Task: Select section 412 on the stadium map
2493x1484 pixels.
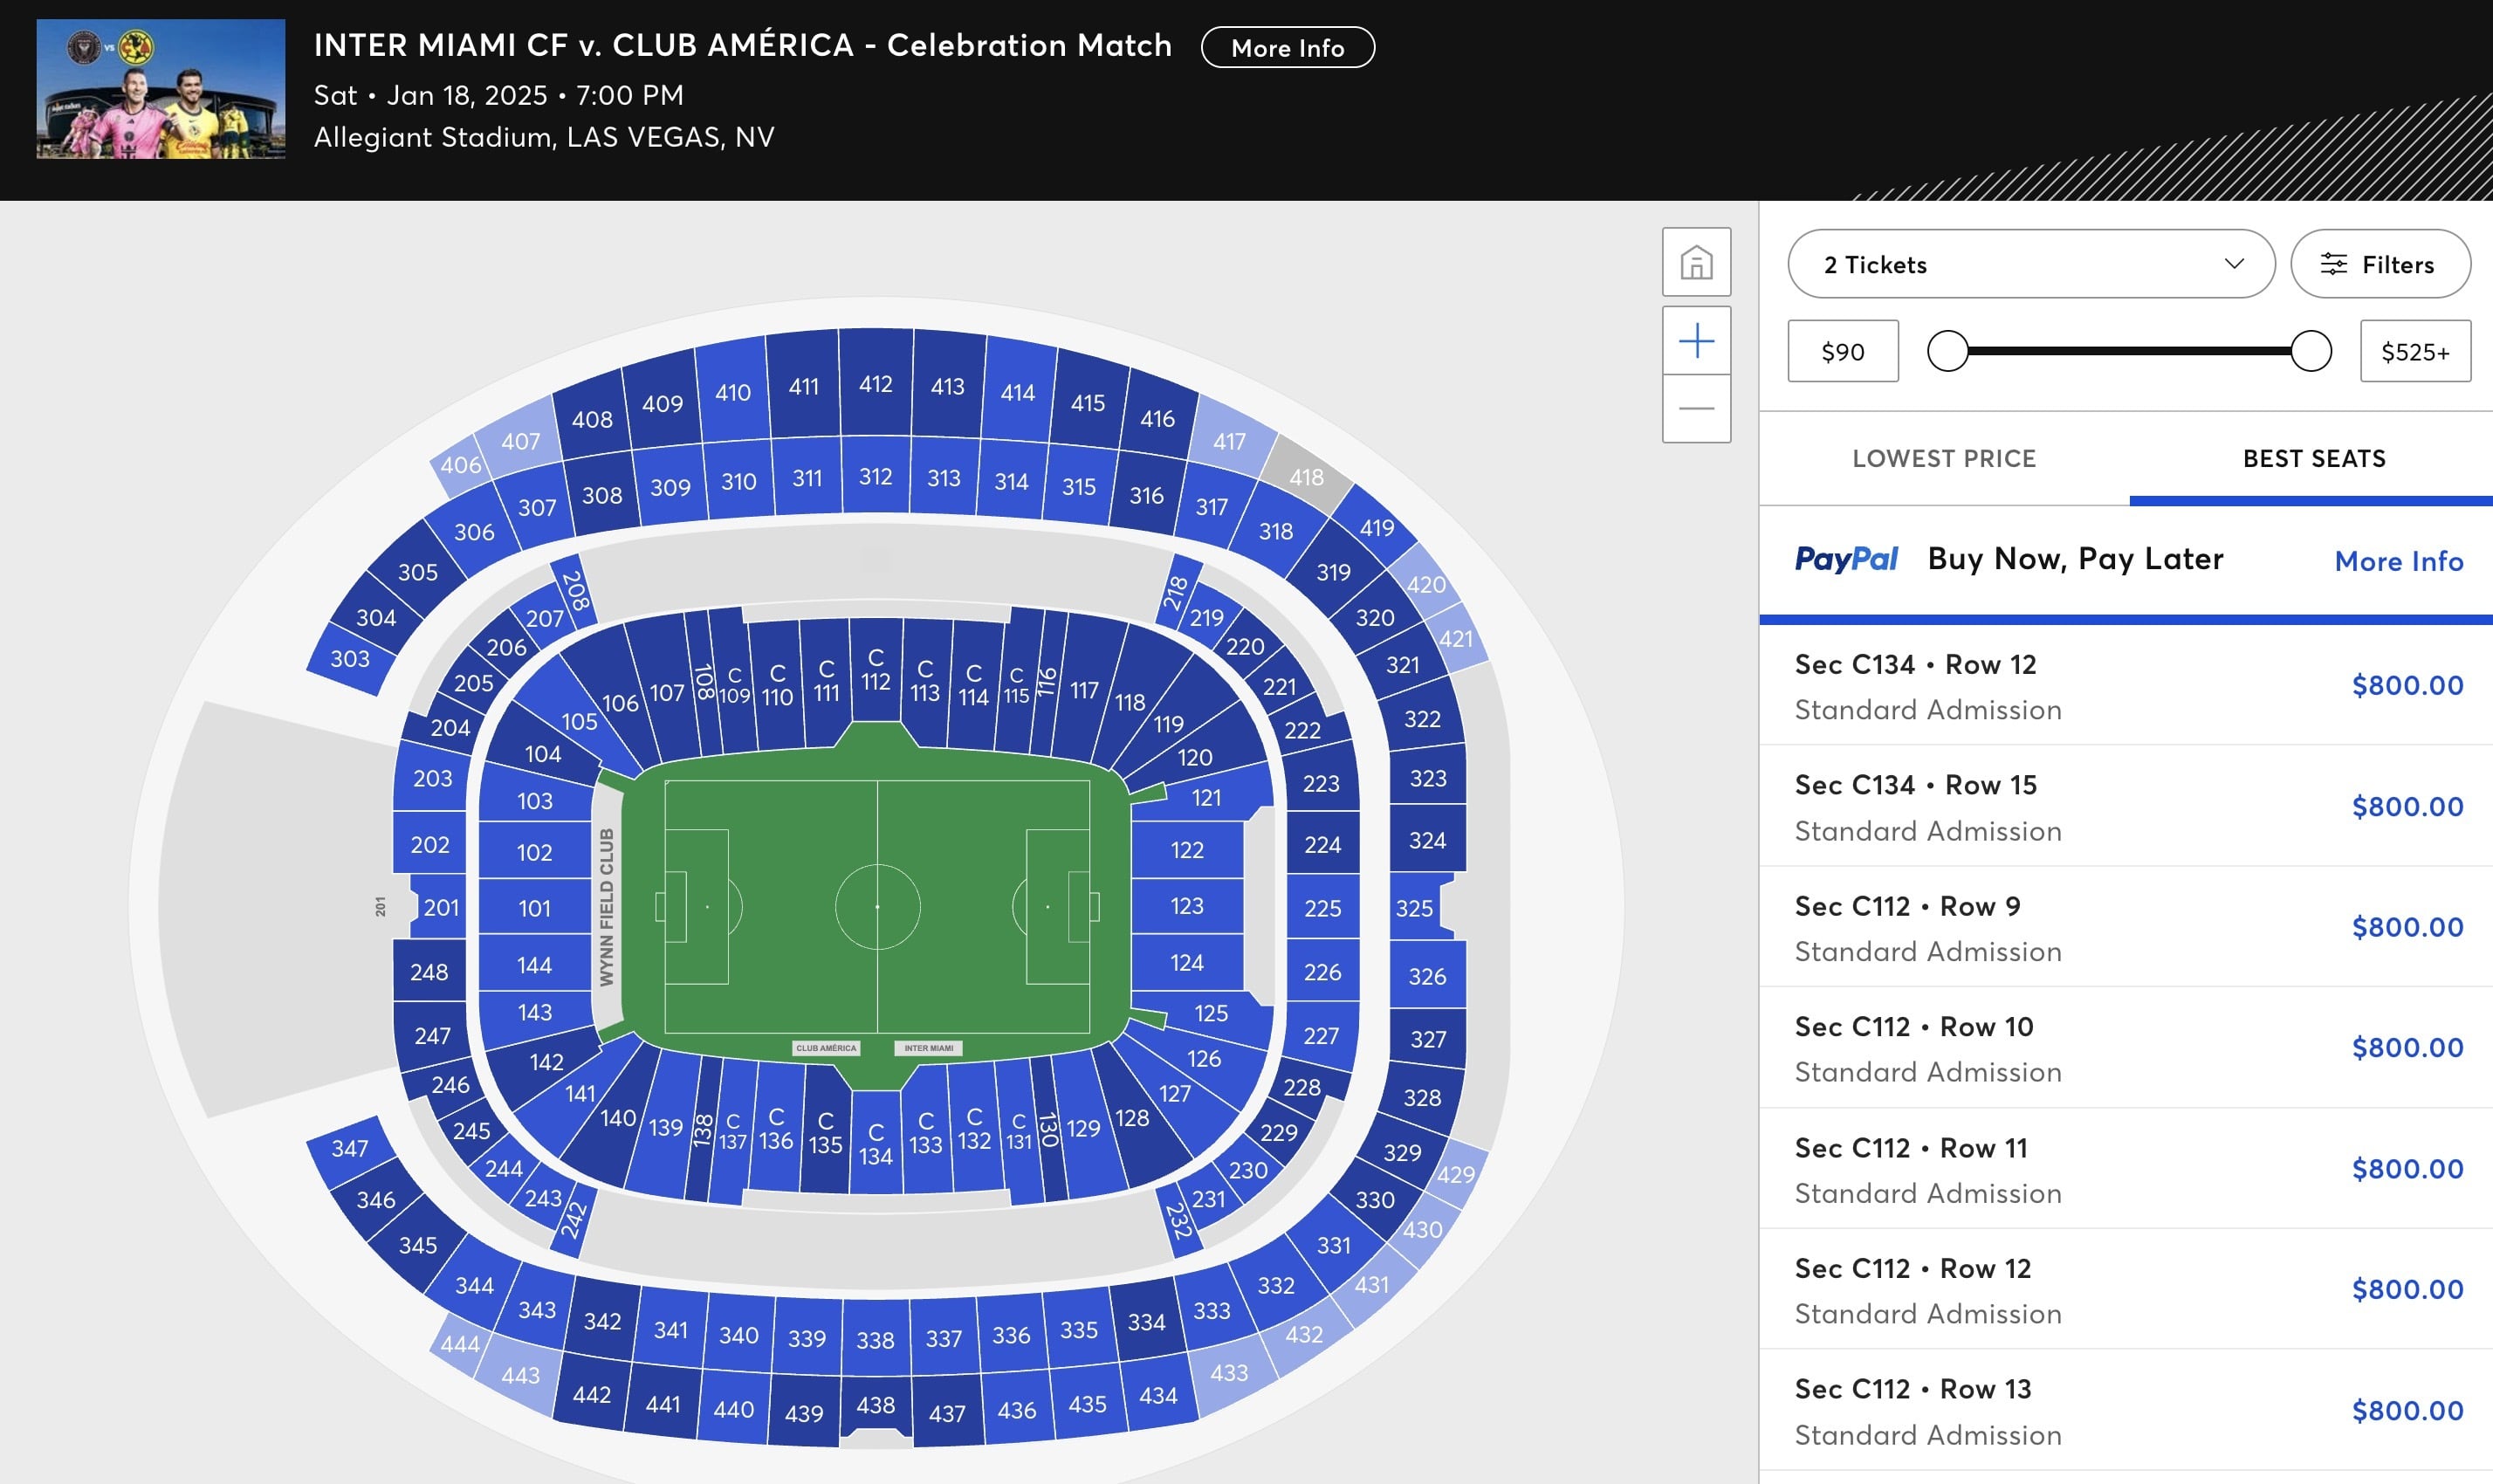Action: coord(875,384)
